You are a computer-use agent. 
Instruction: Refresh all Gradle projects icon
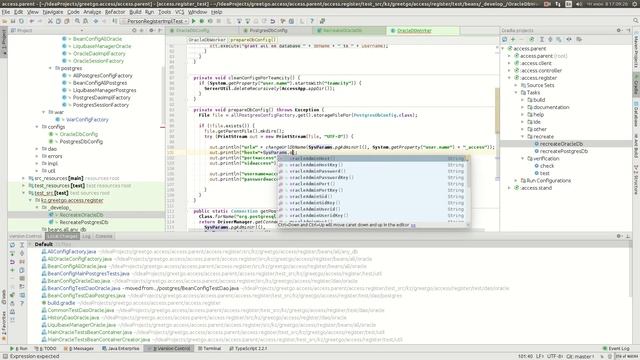tap(504, 39)
